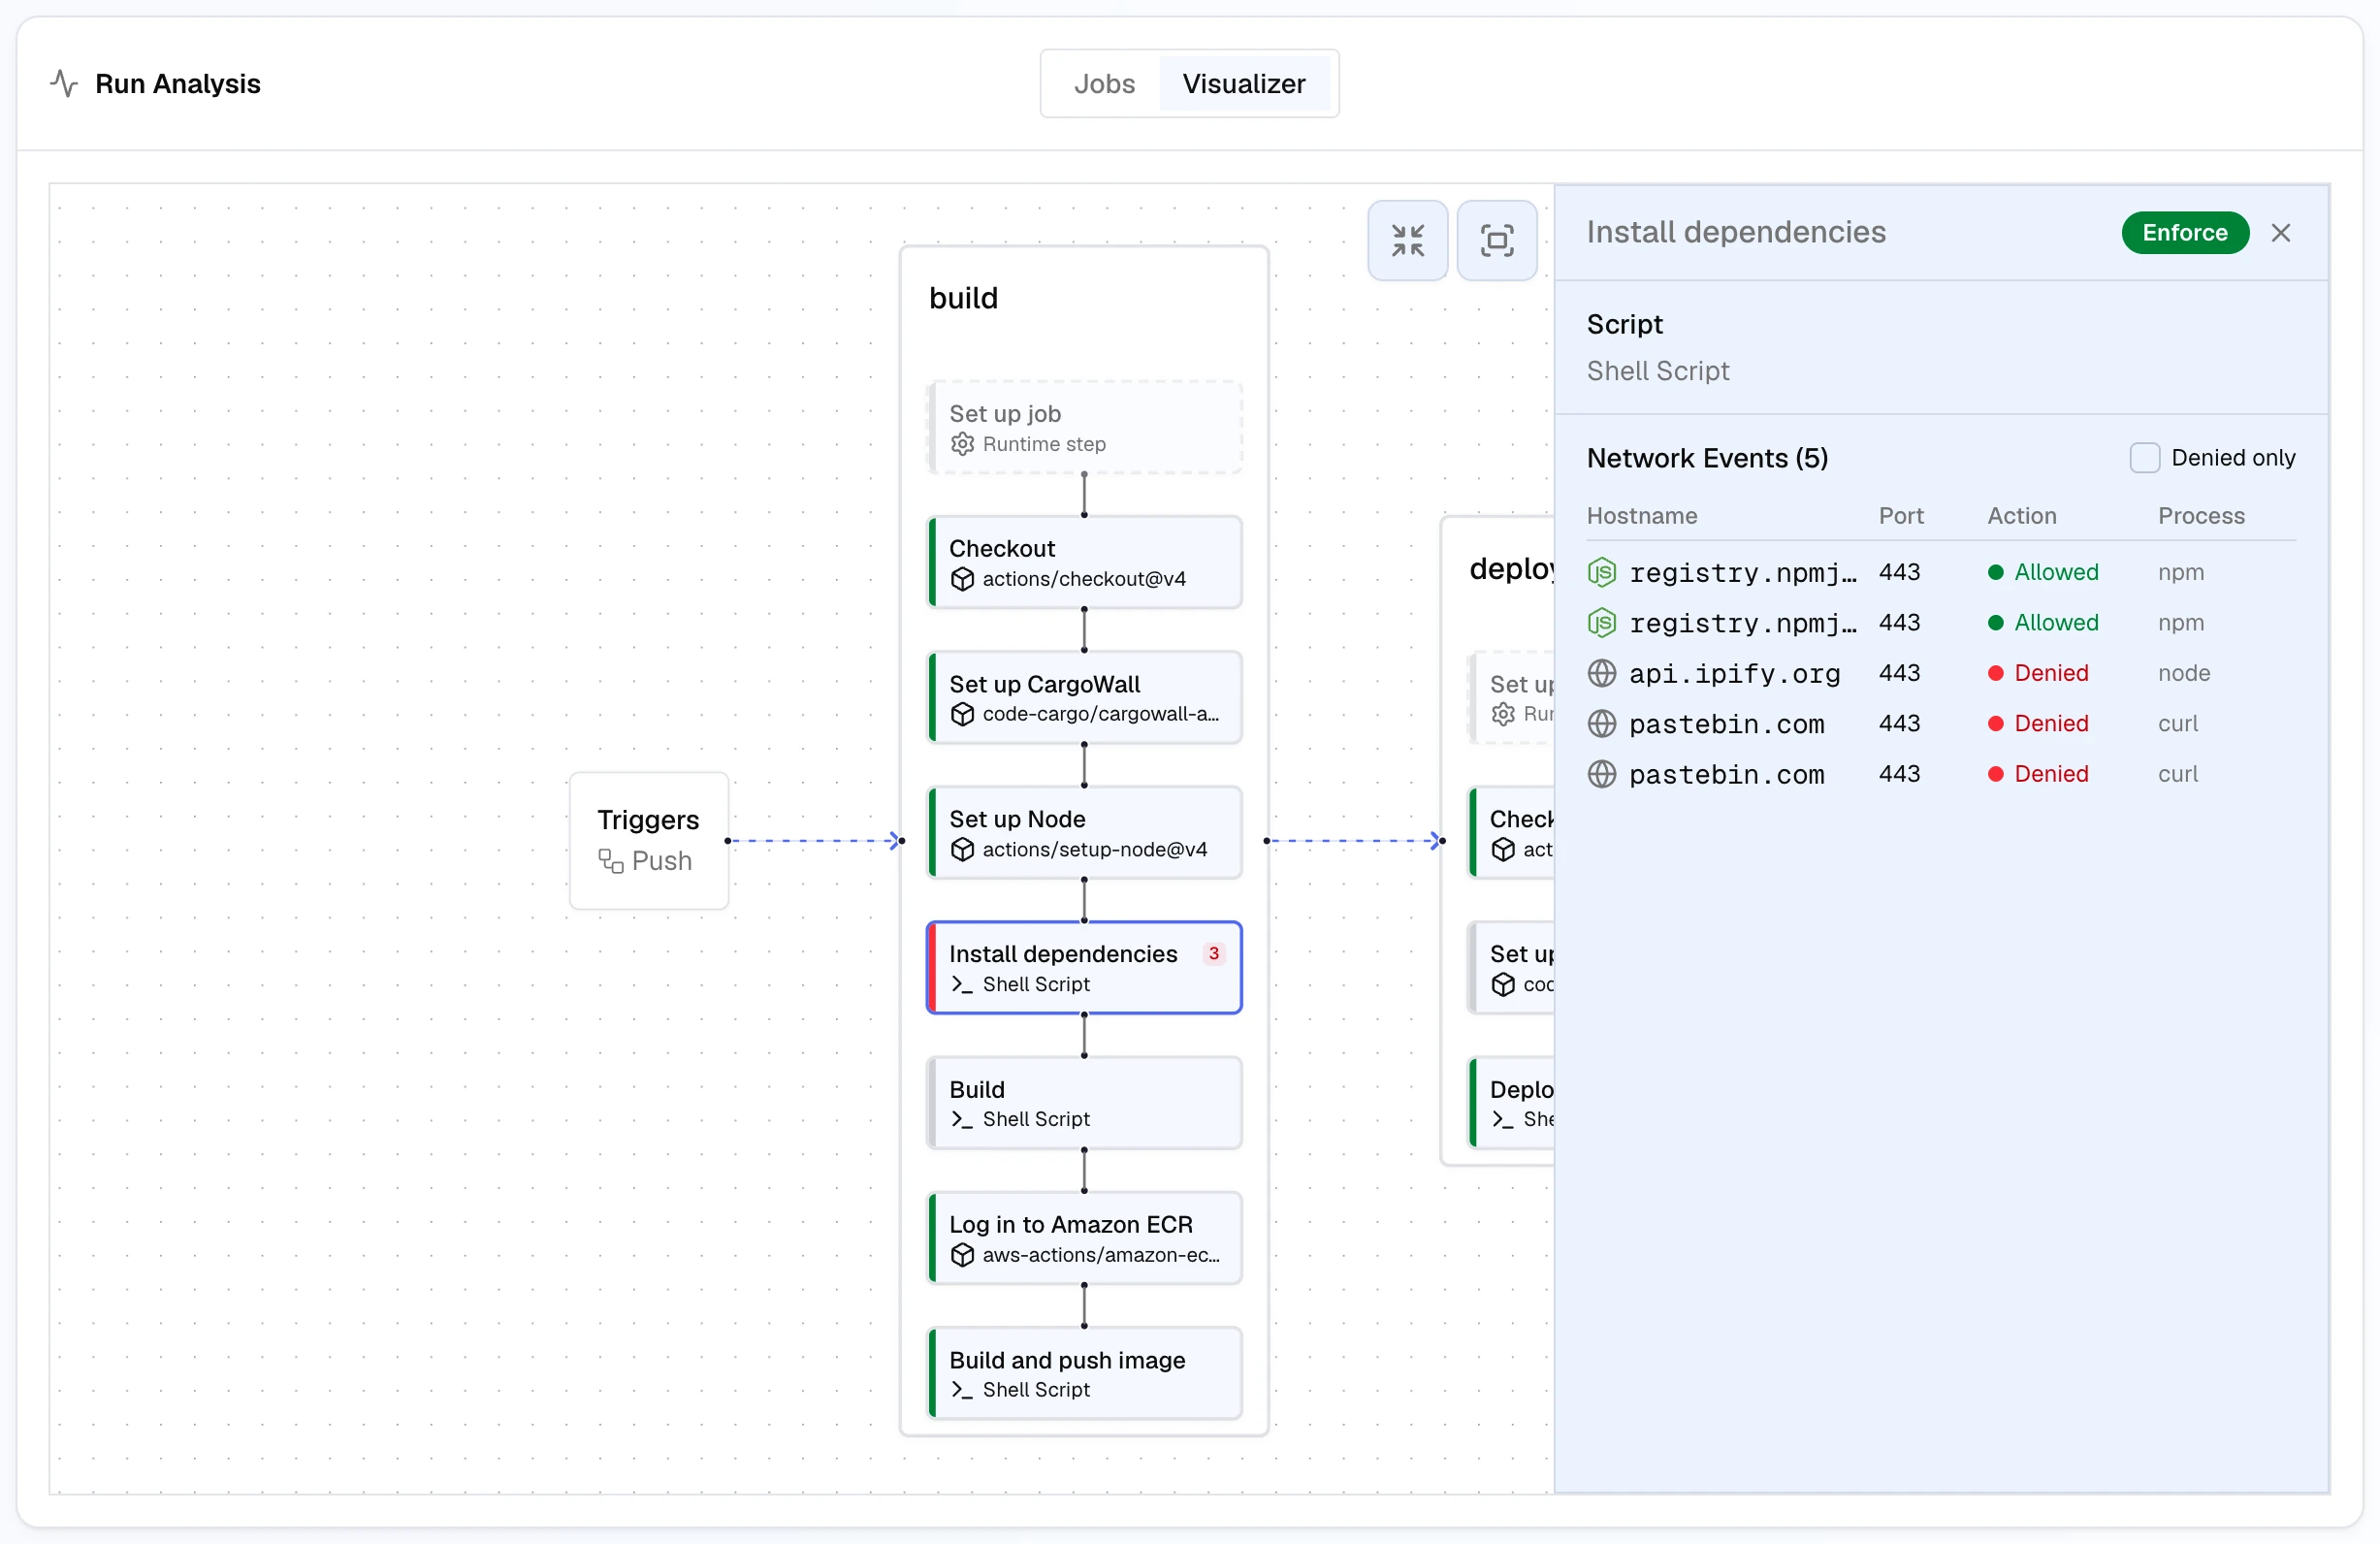The height and width of the screenshot is (1544, 2380).
Task: Click the Node.js icon beside first registry.npmjs row
Action: pos(1601,572)
